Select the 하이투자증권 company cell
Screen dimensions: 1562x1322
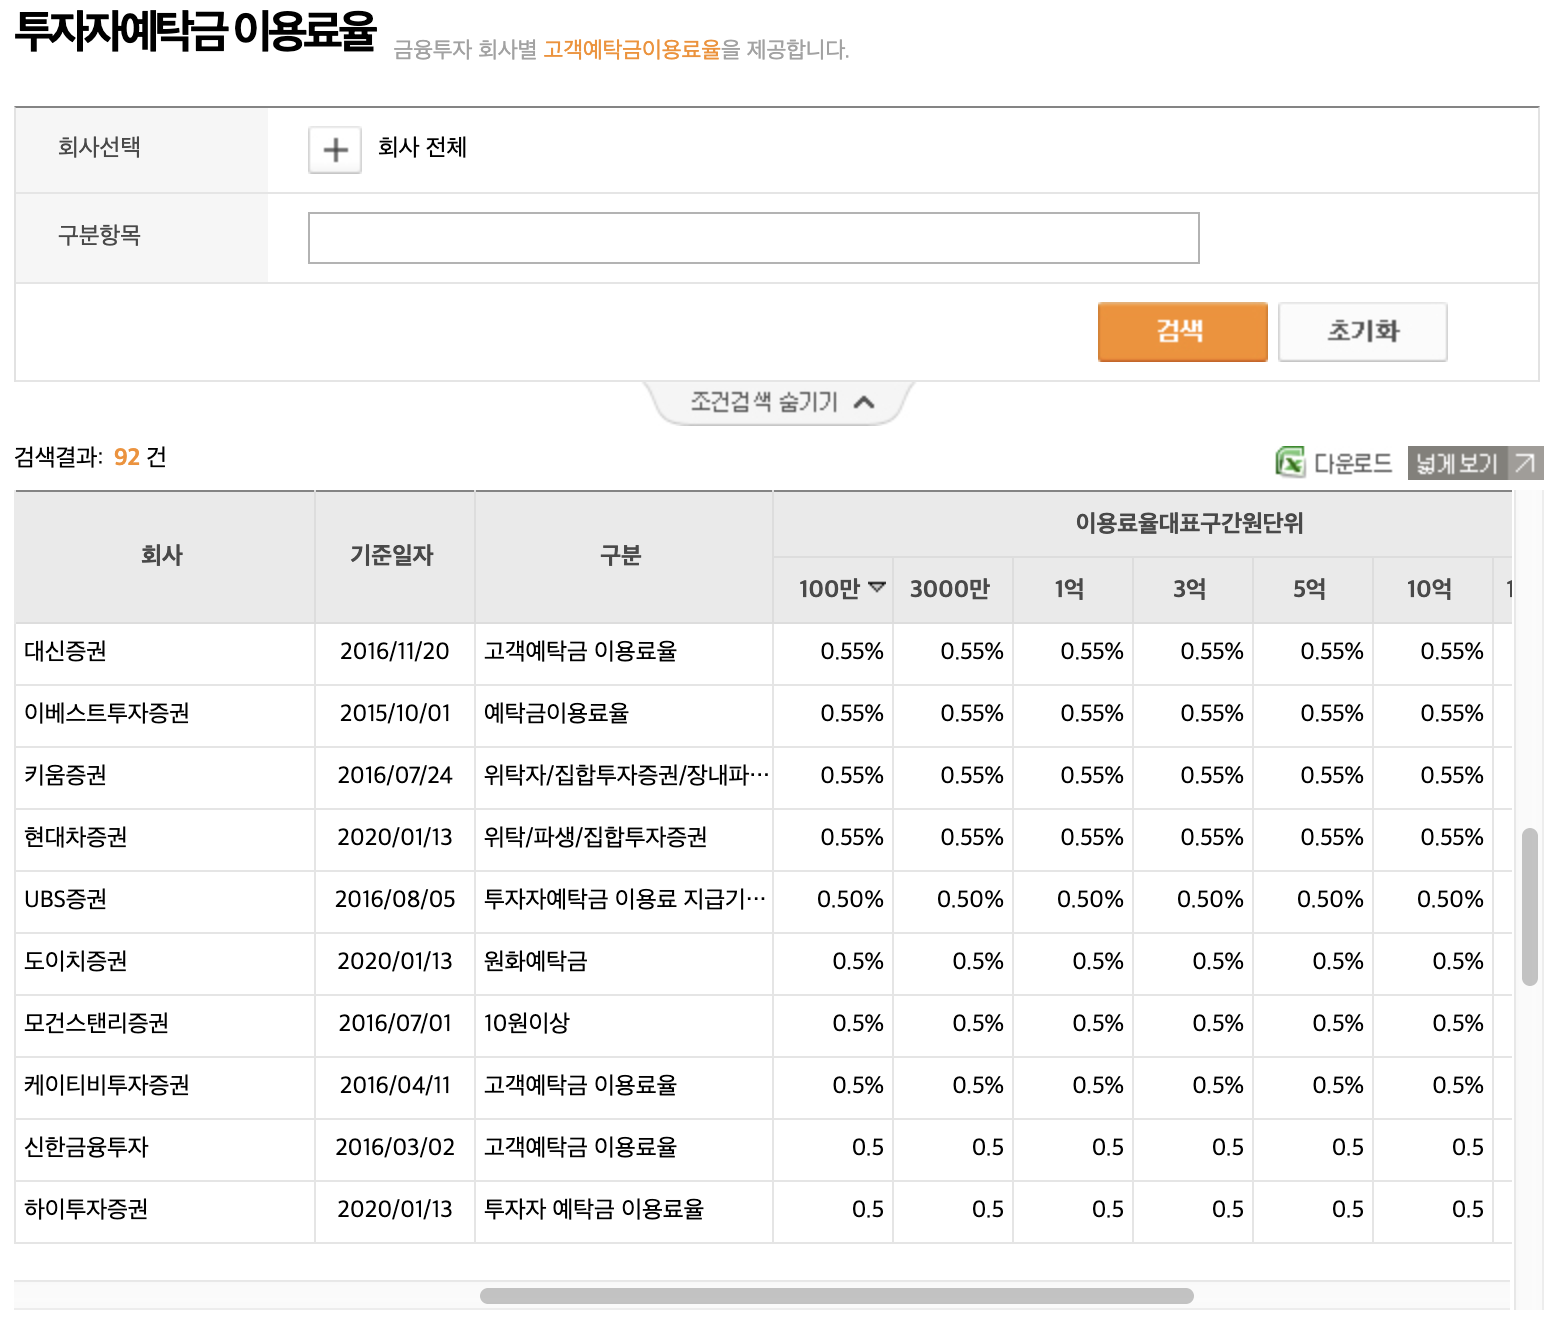pyautogui.click(x=164, y=1210)
